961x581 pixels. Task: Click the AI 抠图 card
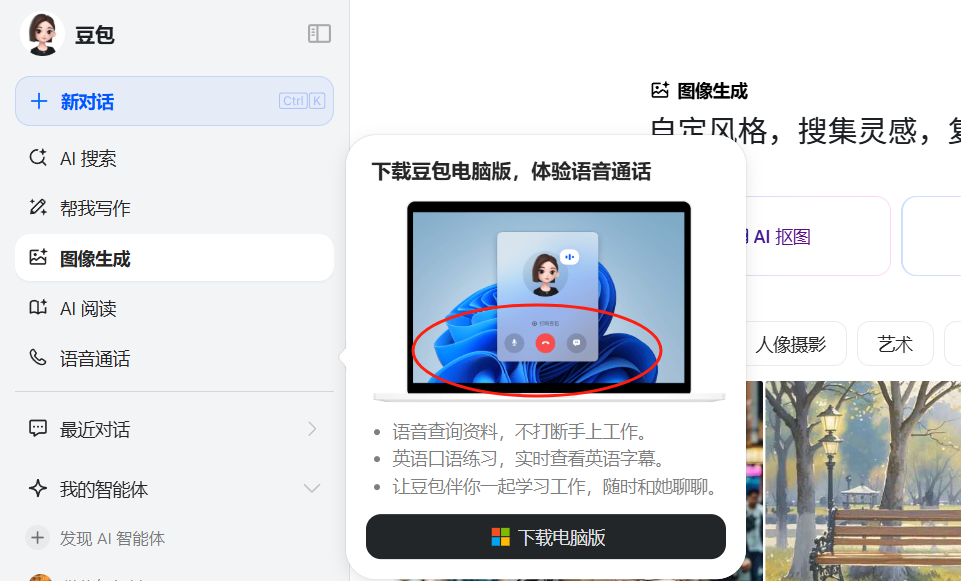point(818,236)
